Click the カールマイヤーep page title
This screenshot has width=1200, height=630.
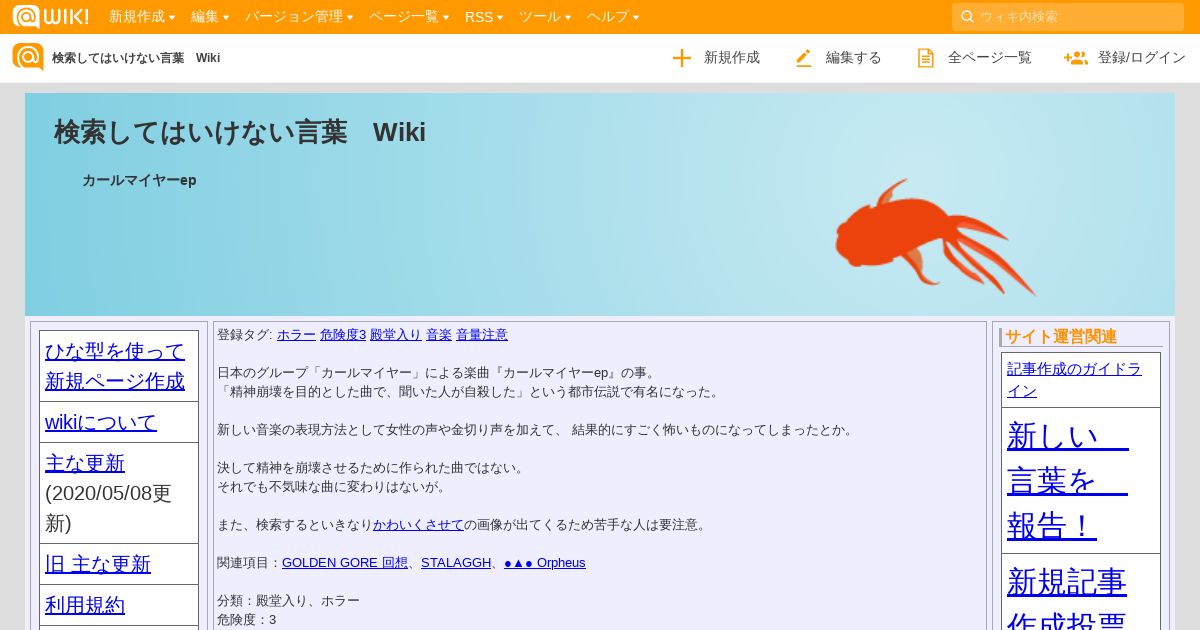139,180
